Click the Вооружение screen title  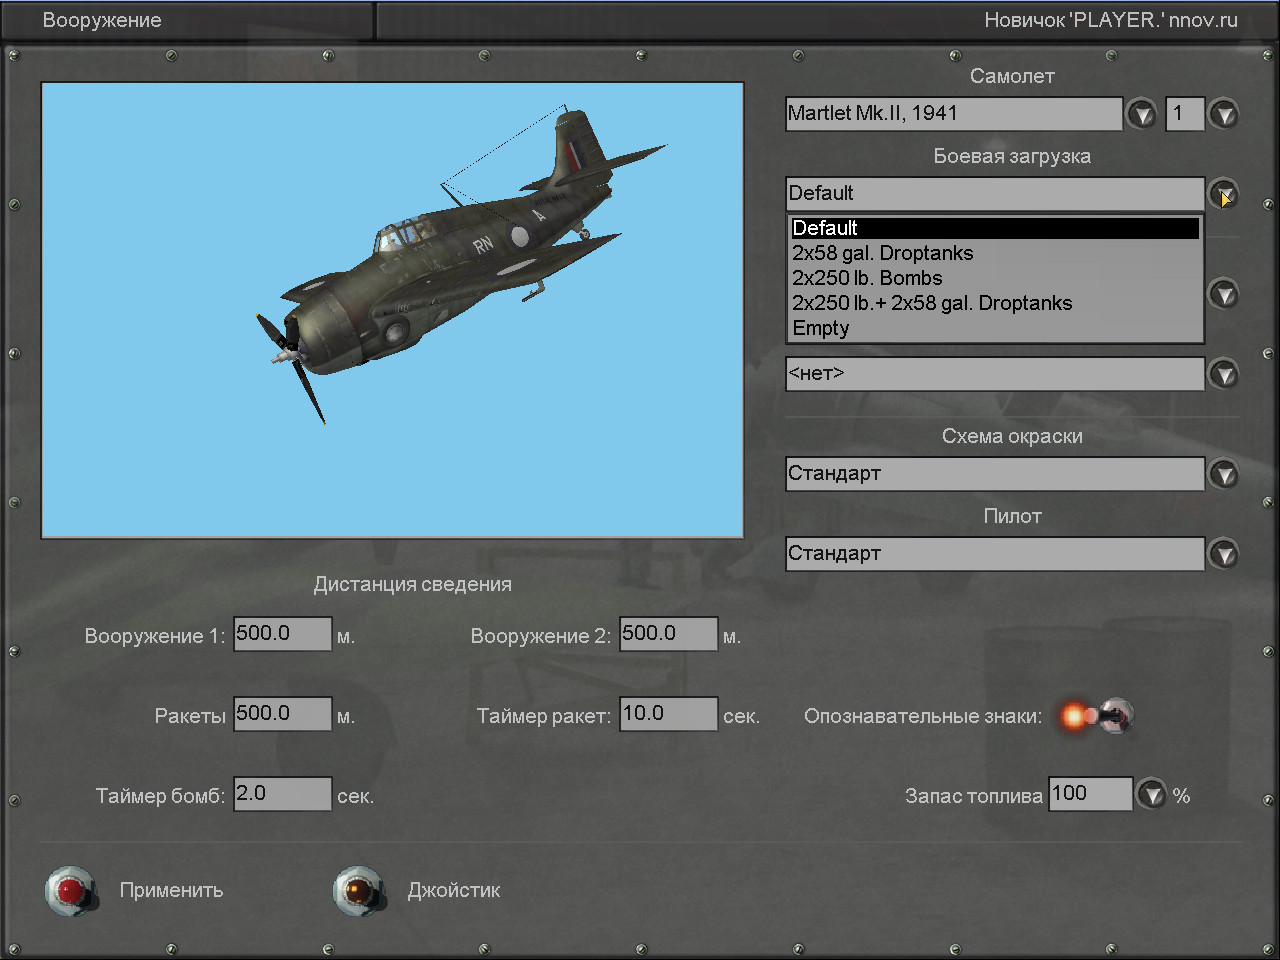click(x=102, y=20)
